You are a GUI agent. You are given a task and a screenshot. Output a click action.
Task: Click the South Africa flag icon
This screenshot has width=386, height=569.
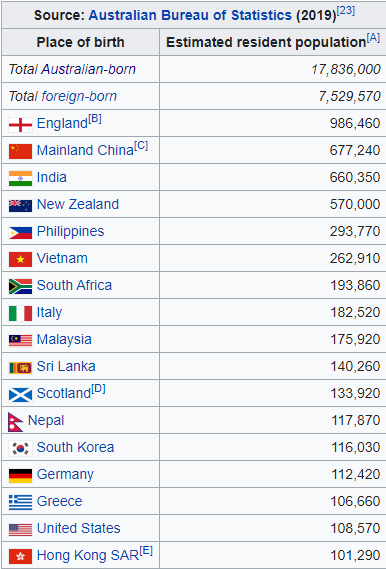click(x=20, y=287)
